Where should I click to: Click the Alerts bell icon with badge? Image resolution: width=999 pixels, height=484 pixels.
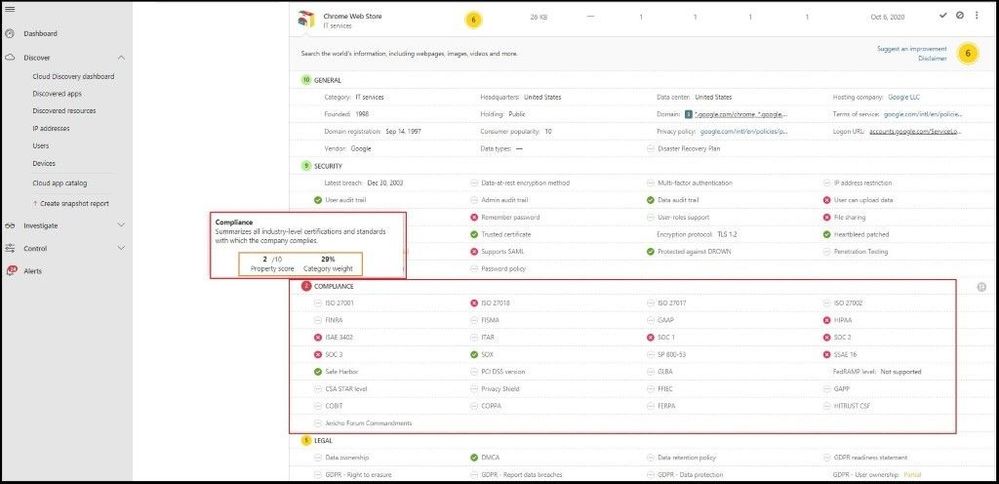coord(11,271)
